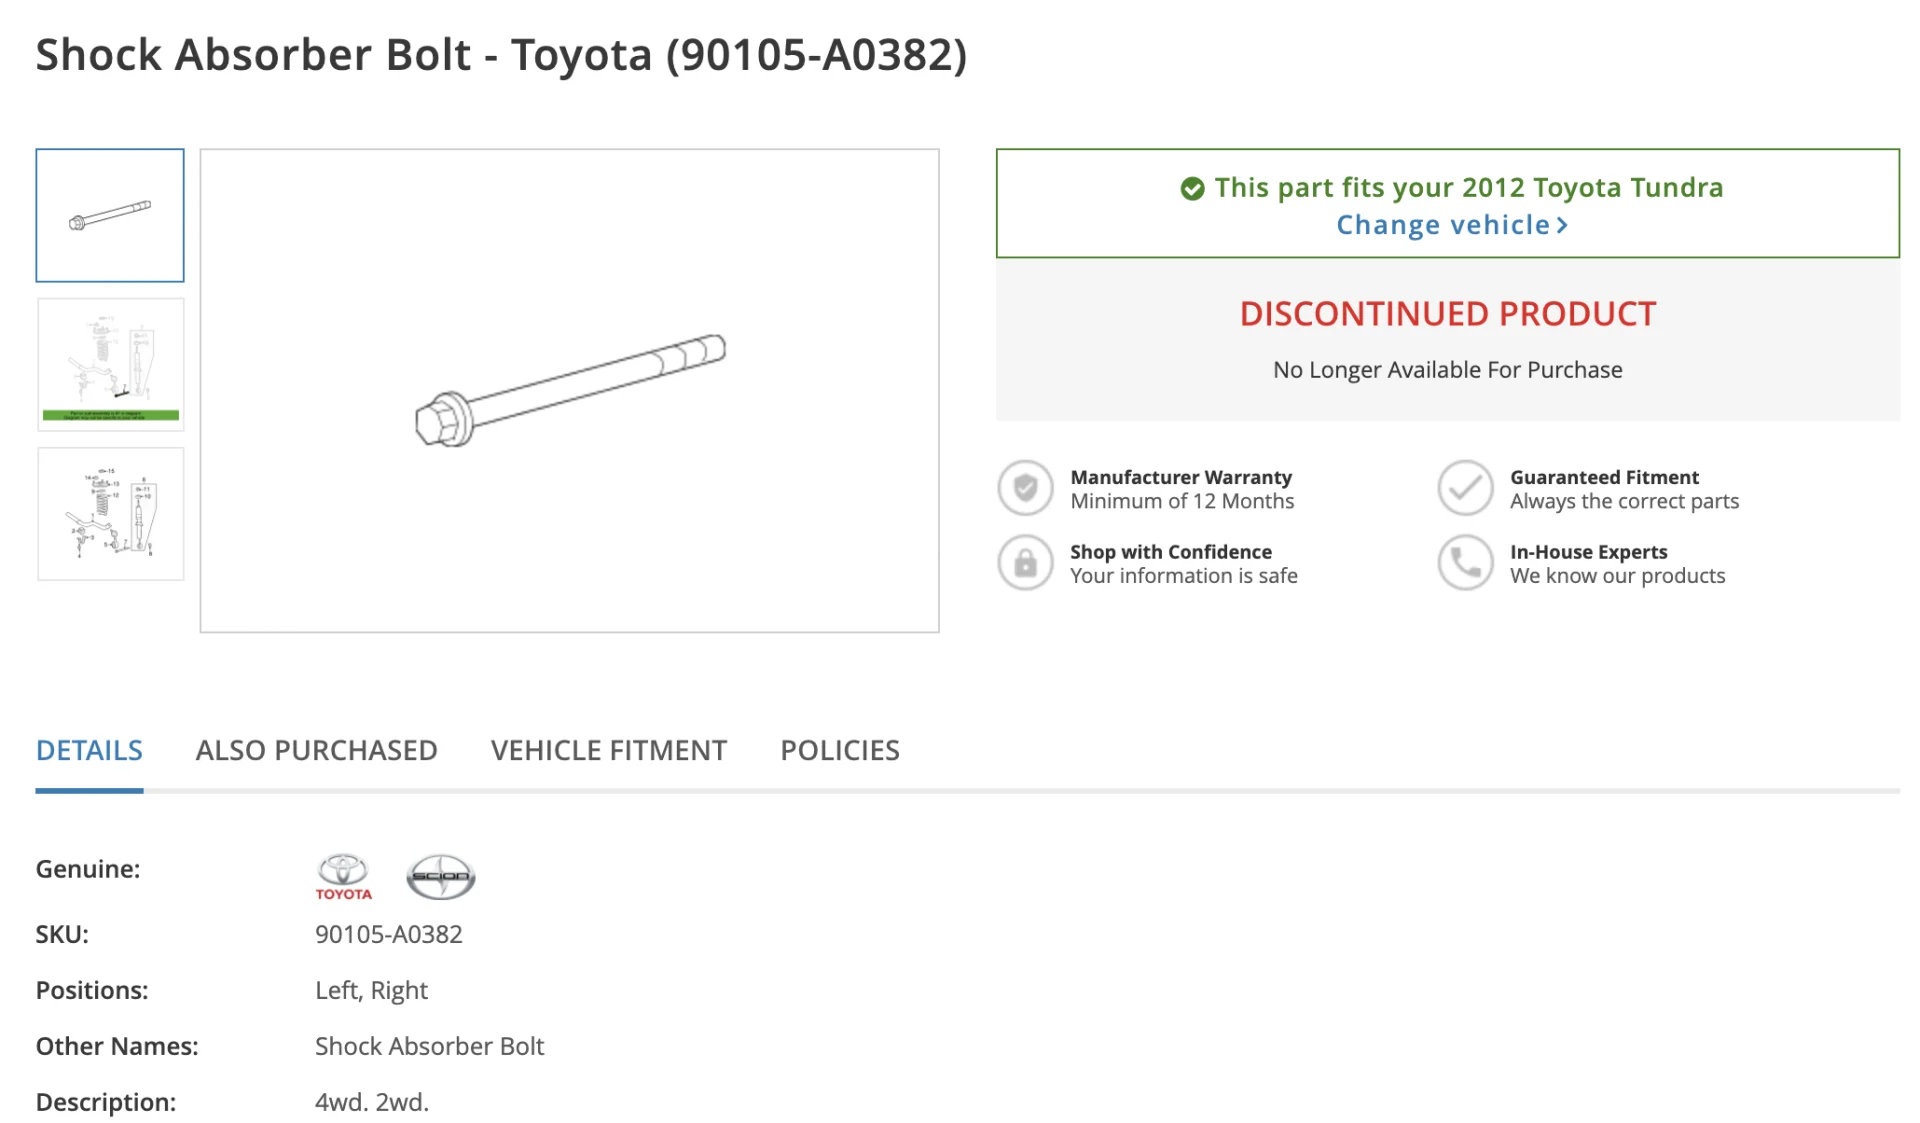
Task: Click the main shock absorber bolt image
Action: pyautogui.click(x=570, y=391)
